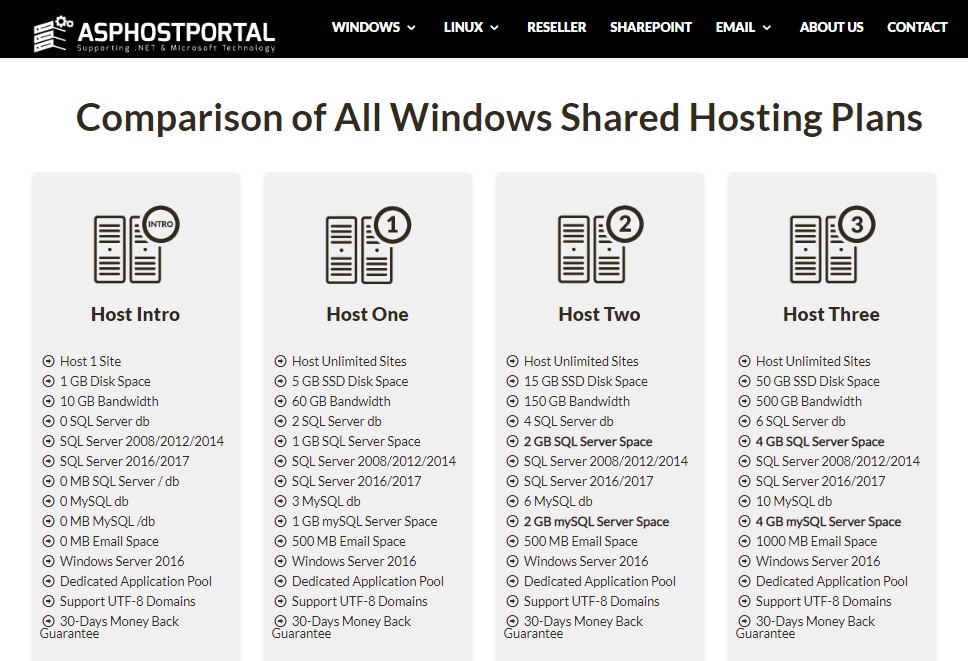968x661 pixels.
Task: Click the bullet icon beside 10 MySQL db
Action: click(x=745, y=501)
